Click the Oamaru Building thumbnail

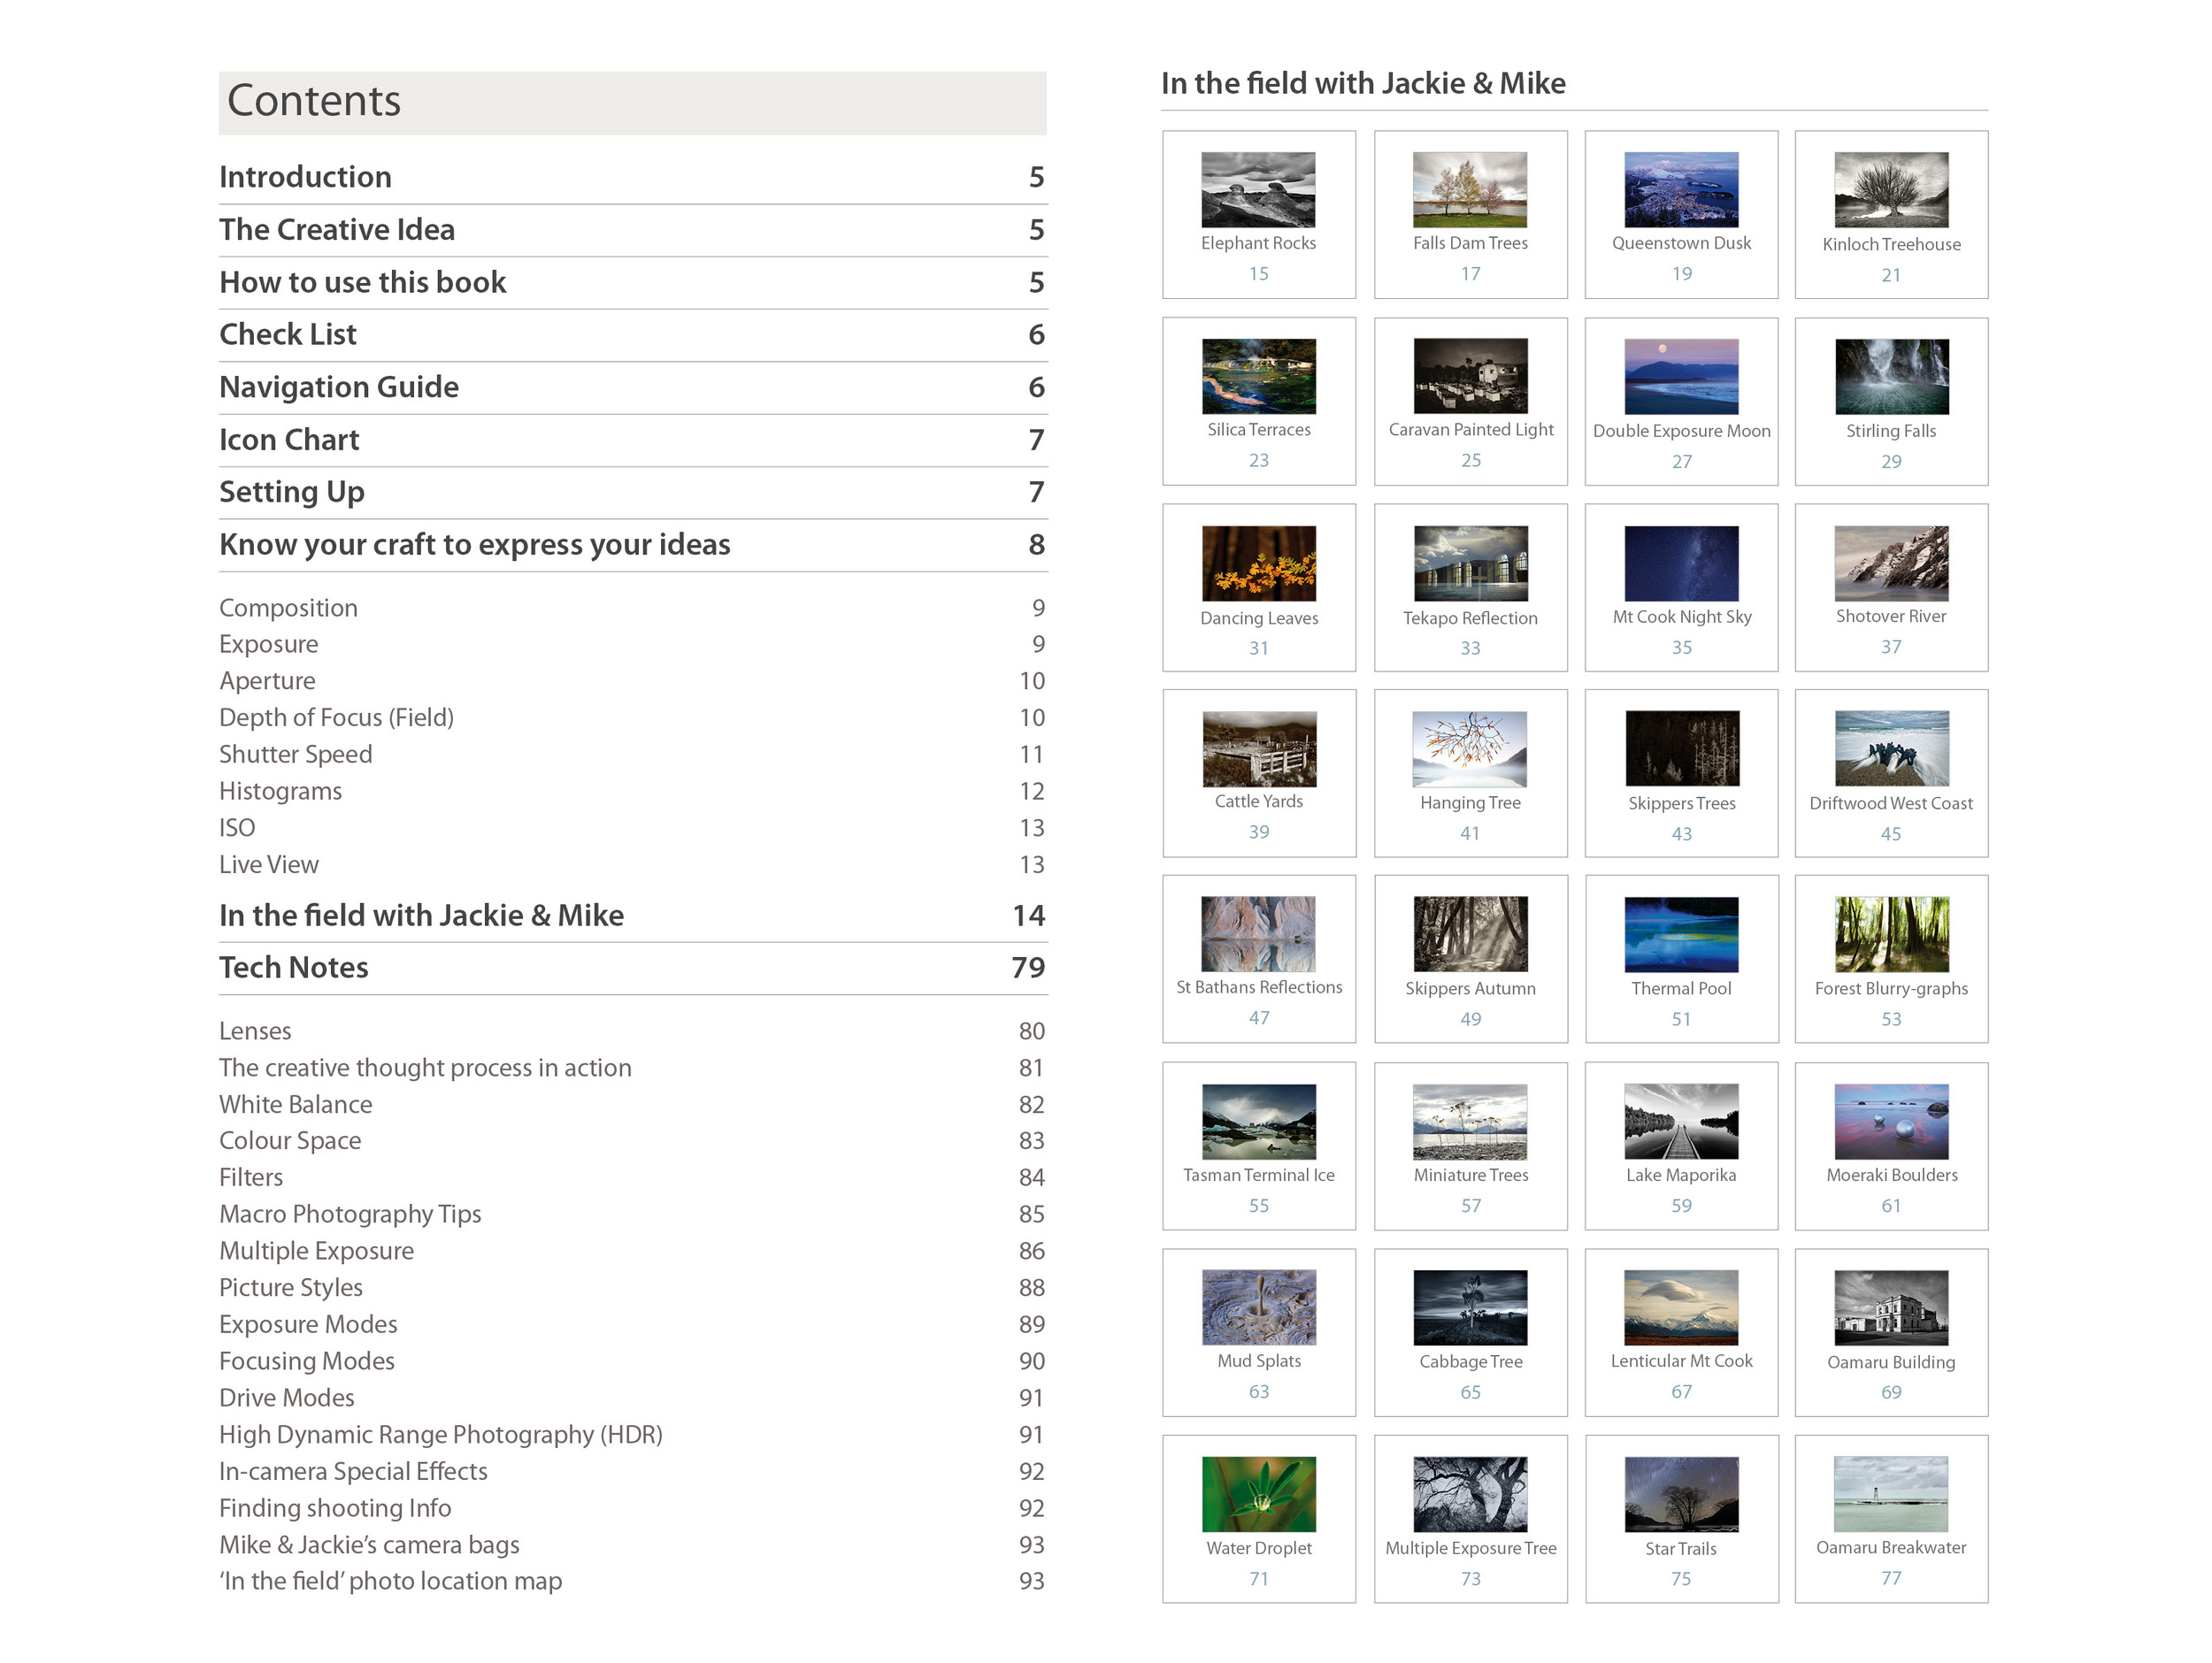click(x=1891, y=1308)
